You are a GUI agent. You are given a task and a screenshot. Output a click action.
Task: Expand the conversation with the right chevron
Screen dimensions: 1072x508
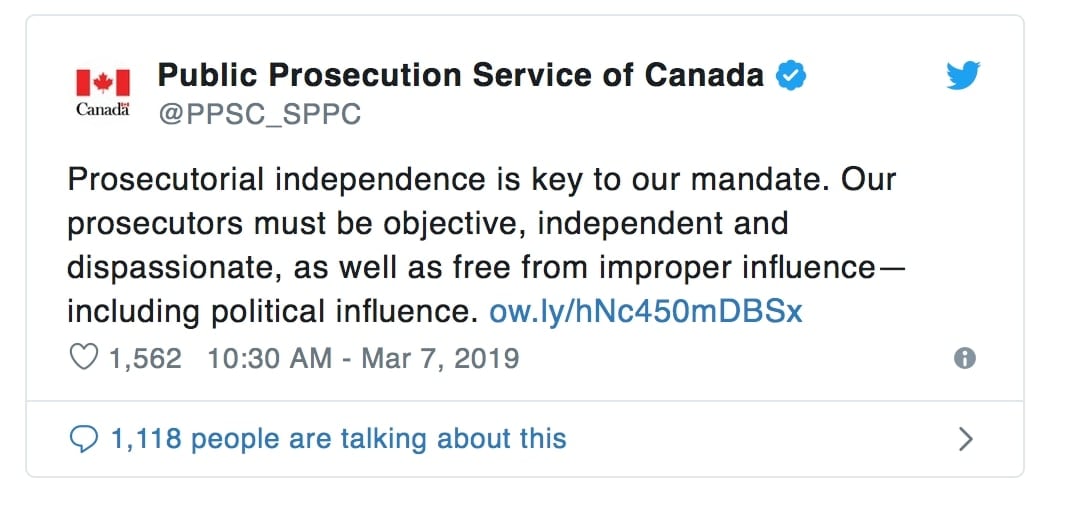(965, 439)
